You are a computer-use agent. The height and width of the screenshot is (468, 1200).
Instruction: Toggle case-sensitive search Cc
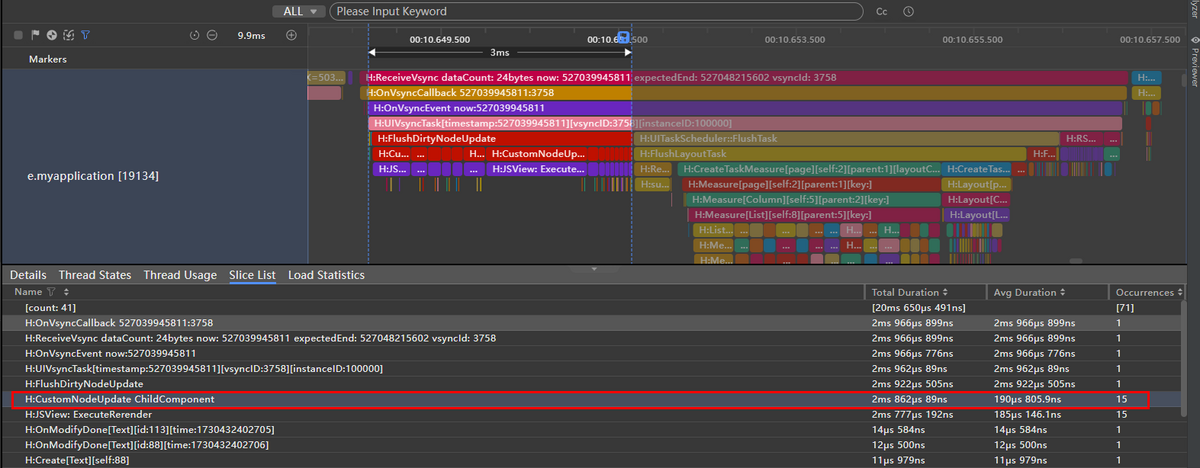[x=881, y=12]
